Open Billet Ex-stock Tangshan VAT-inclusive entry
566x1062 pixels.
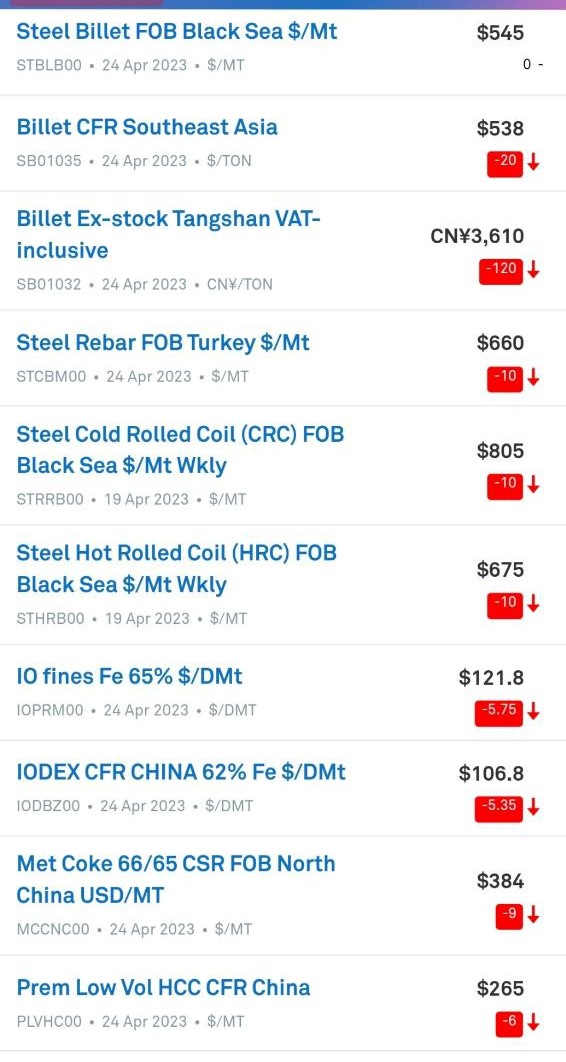169,234
